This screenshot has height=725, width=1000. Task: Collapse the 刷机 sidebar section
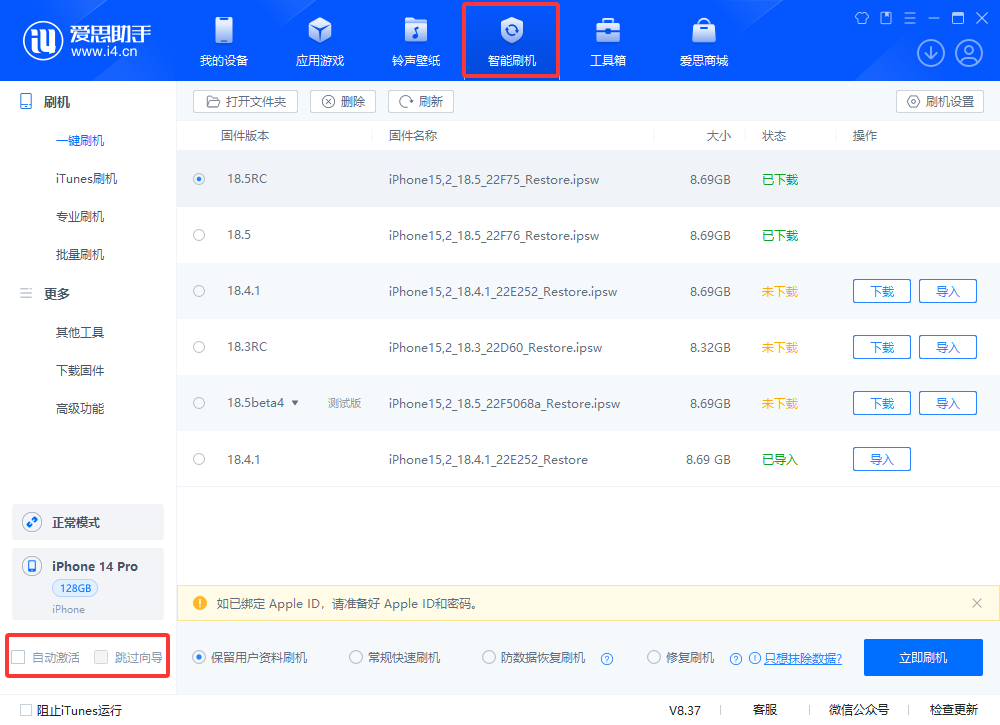(x=56, y=102)
